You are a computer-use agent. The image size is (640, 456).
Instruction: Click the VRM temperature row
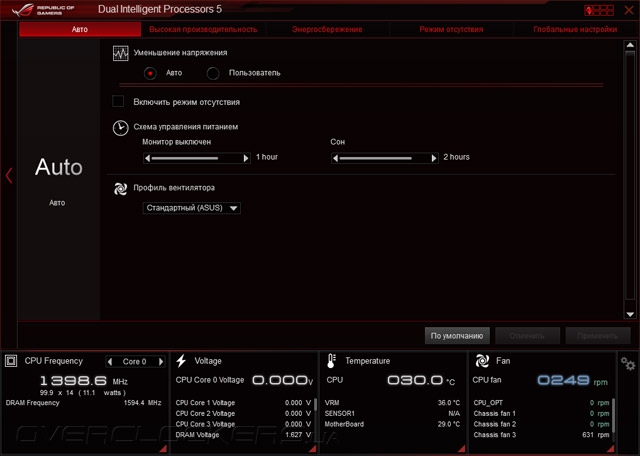(x=392, y=403)
